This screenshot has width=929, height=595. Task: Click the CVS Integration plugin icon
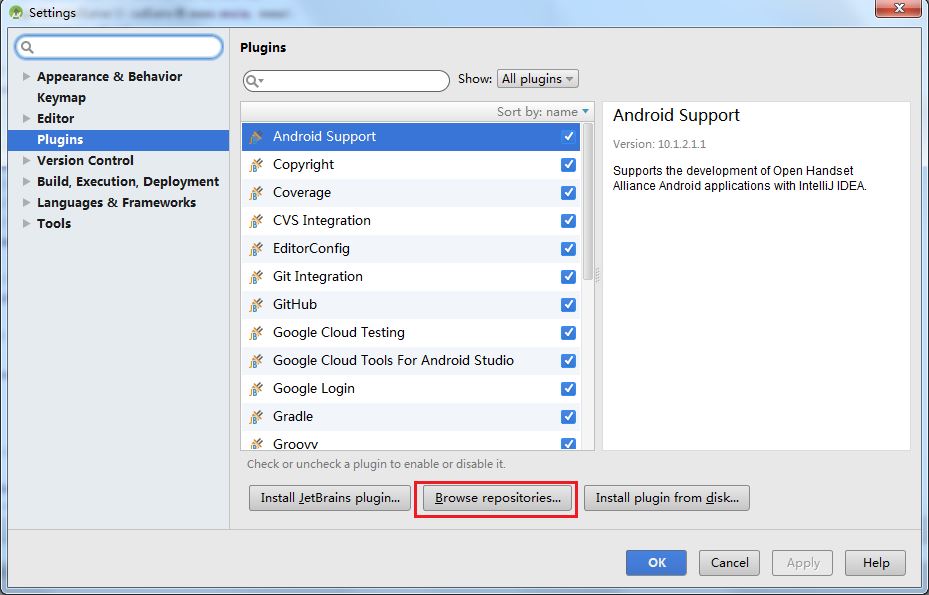pos(256,220)
